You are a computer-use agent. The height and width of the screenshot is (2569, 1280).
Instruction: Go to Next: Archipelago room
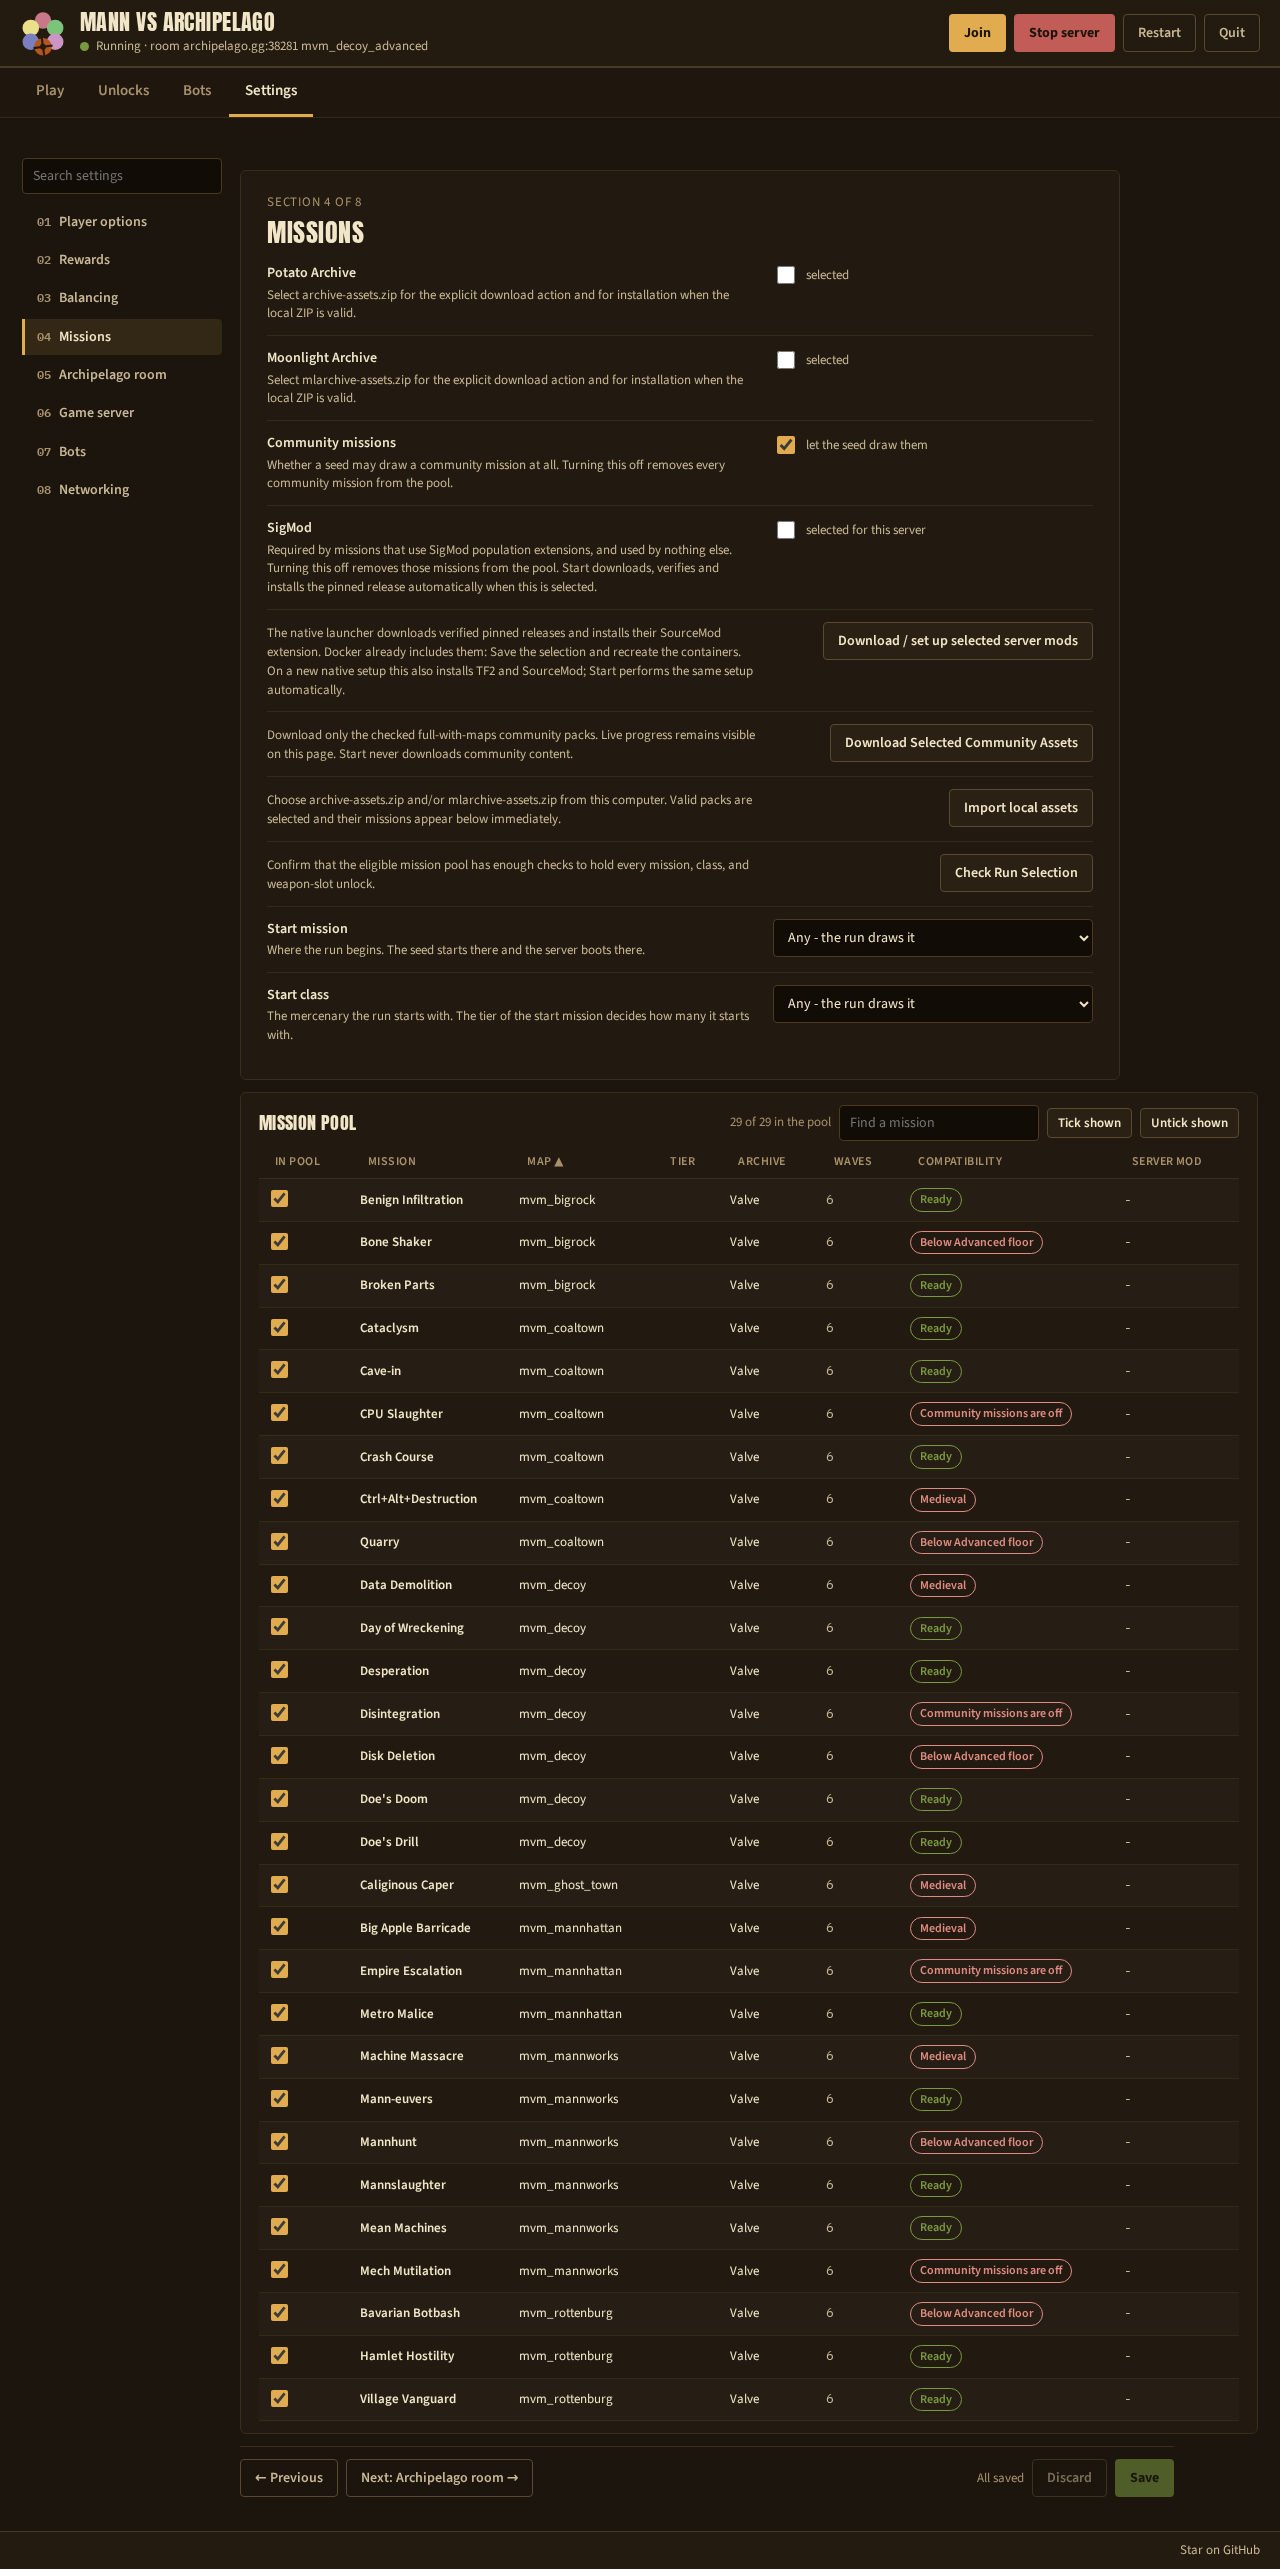439,2478
